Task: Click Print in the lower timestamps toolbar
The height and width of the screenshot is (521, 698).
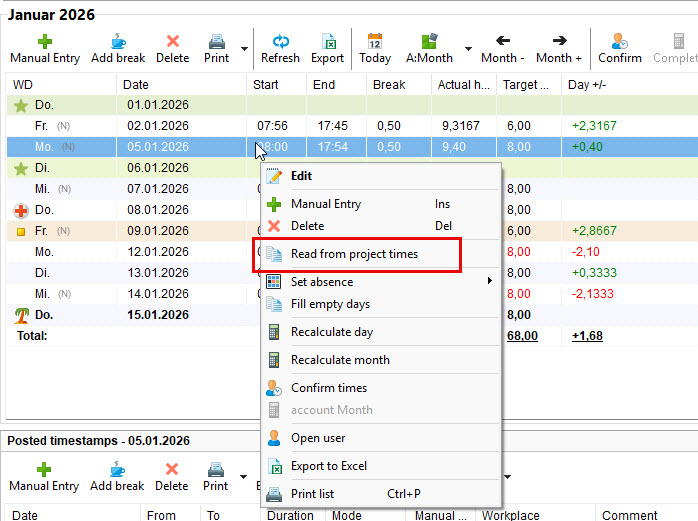Action: 216,476
